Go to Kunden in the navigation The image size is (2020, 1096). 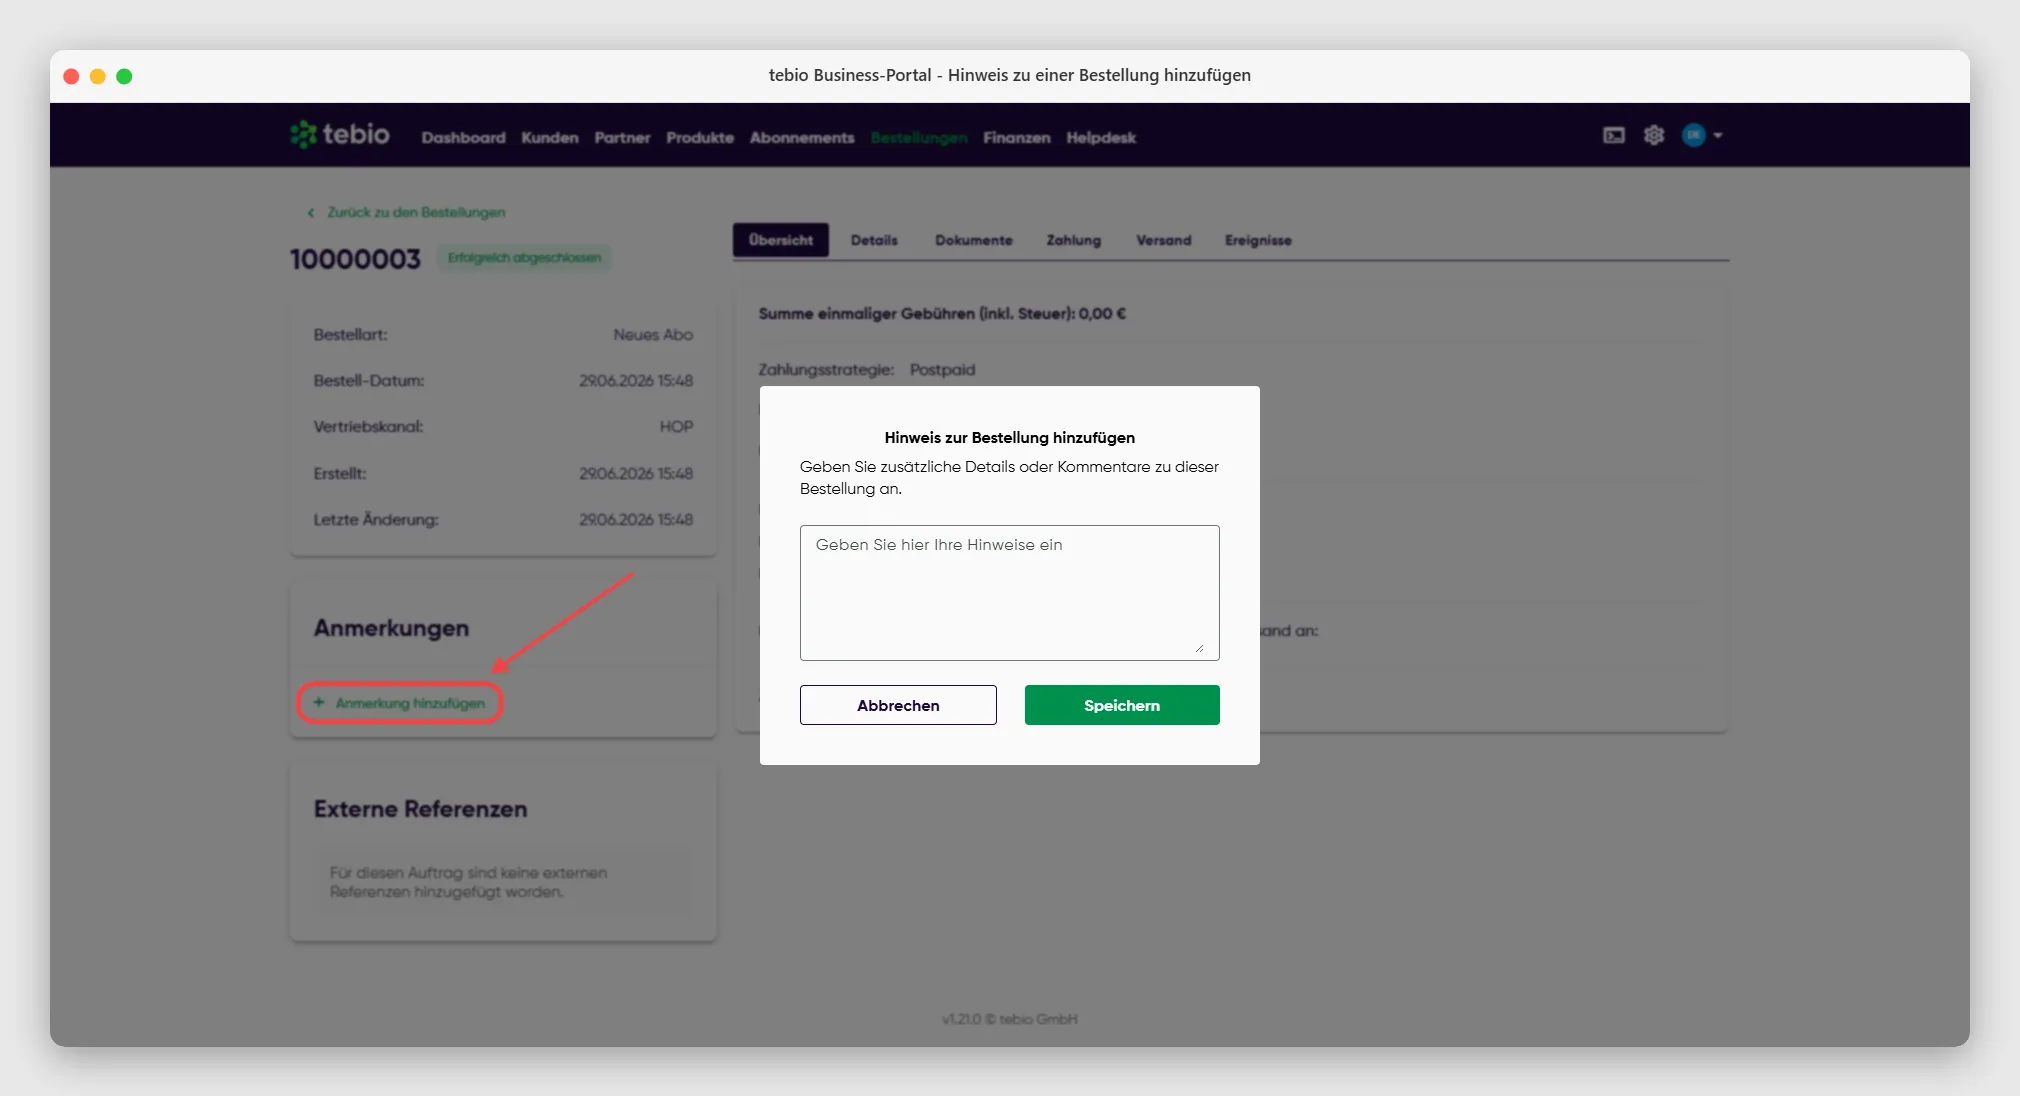click(x=550, y=137)
